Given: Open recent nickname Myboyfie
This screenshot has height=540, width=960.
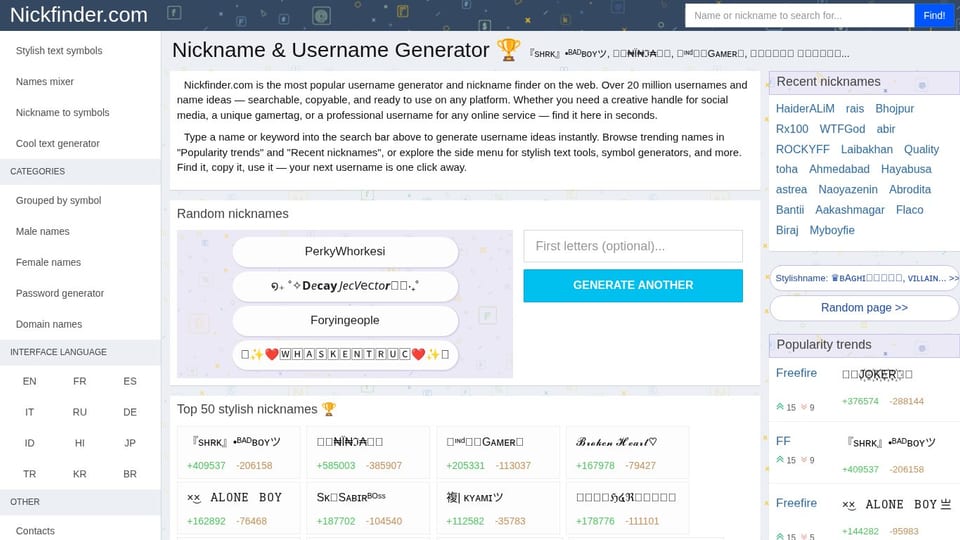Looking at the screenshot, I should tap(832, 230).
